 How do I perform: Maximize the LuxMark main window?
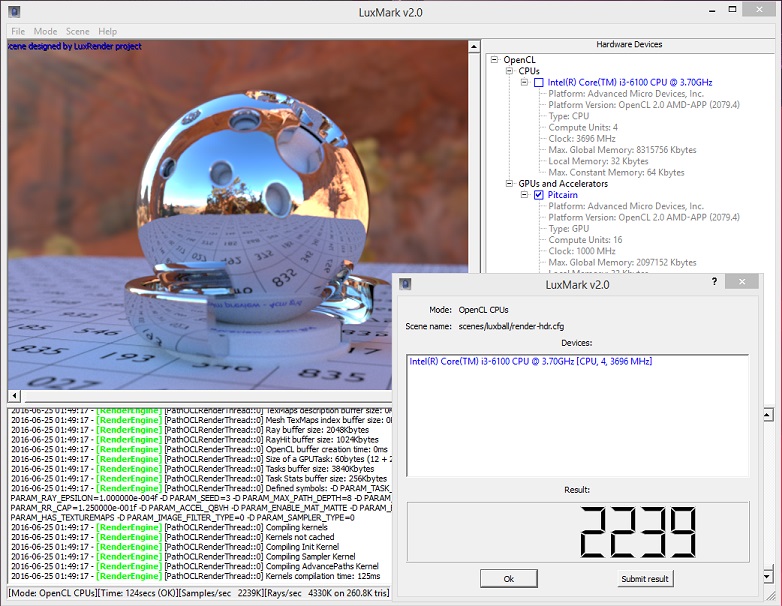[x=732, y=9]
